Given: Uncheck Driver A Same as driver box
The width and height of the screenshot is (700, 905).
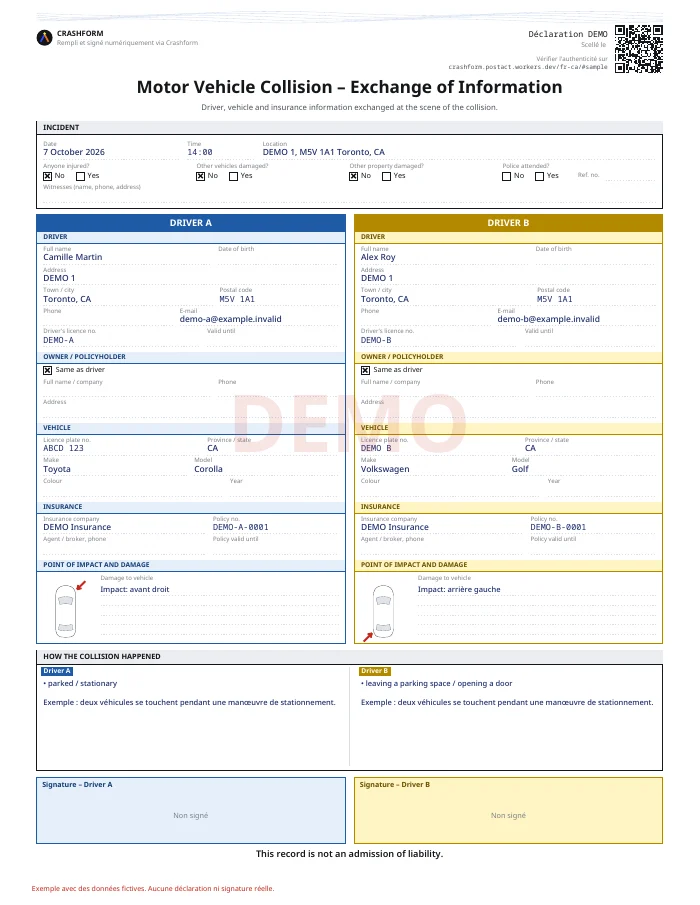Looking at the screenshot, I should coord(47,370).
